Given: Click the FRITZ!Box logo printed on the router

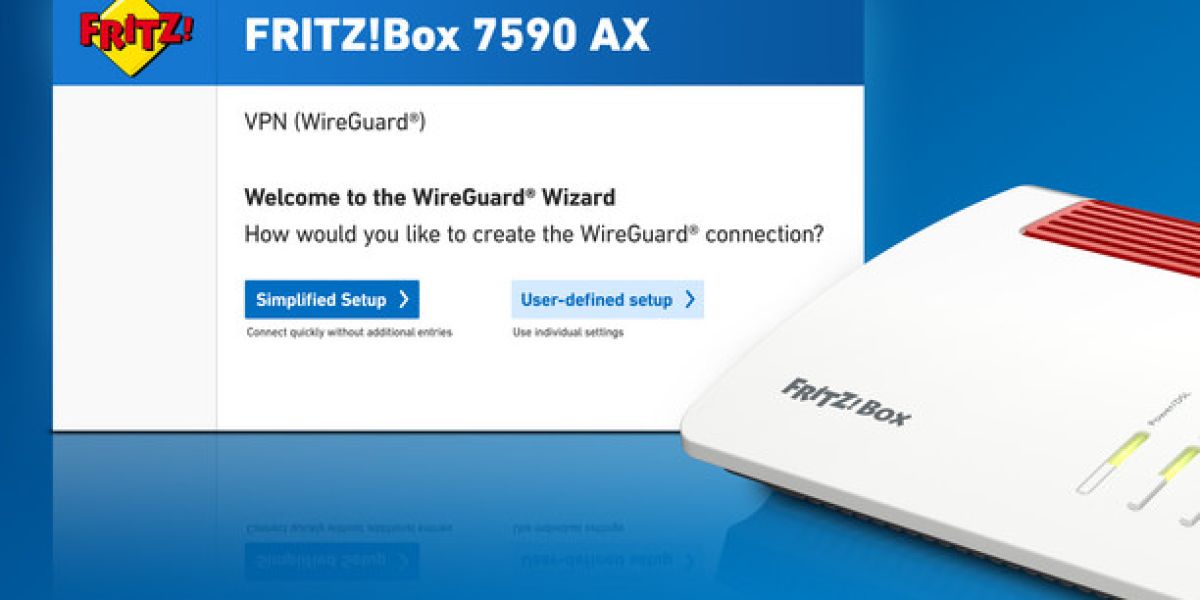Looking at the screenshot, I should tap(846, 401).
